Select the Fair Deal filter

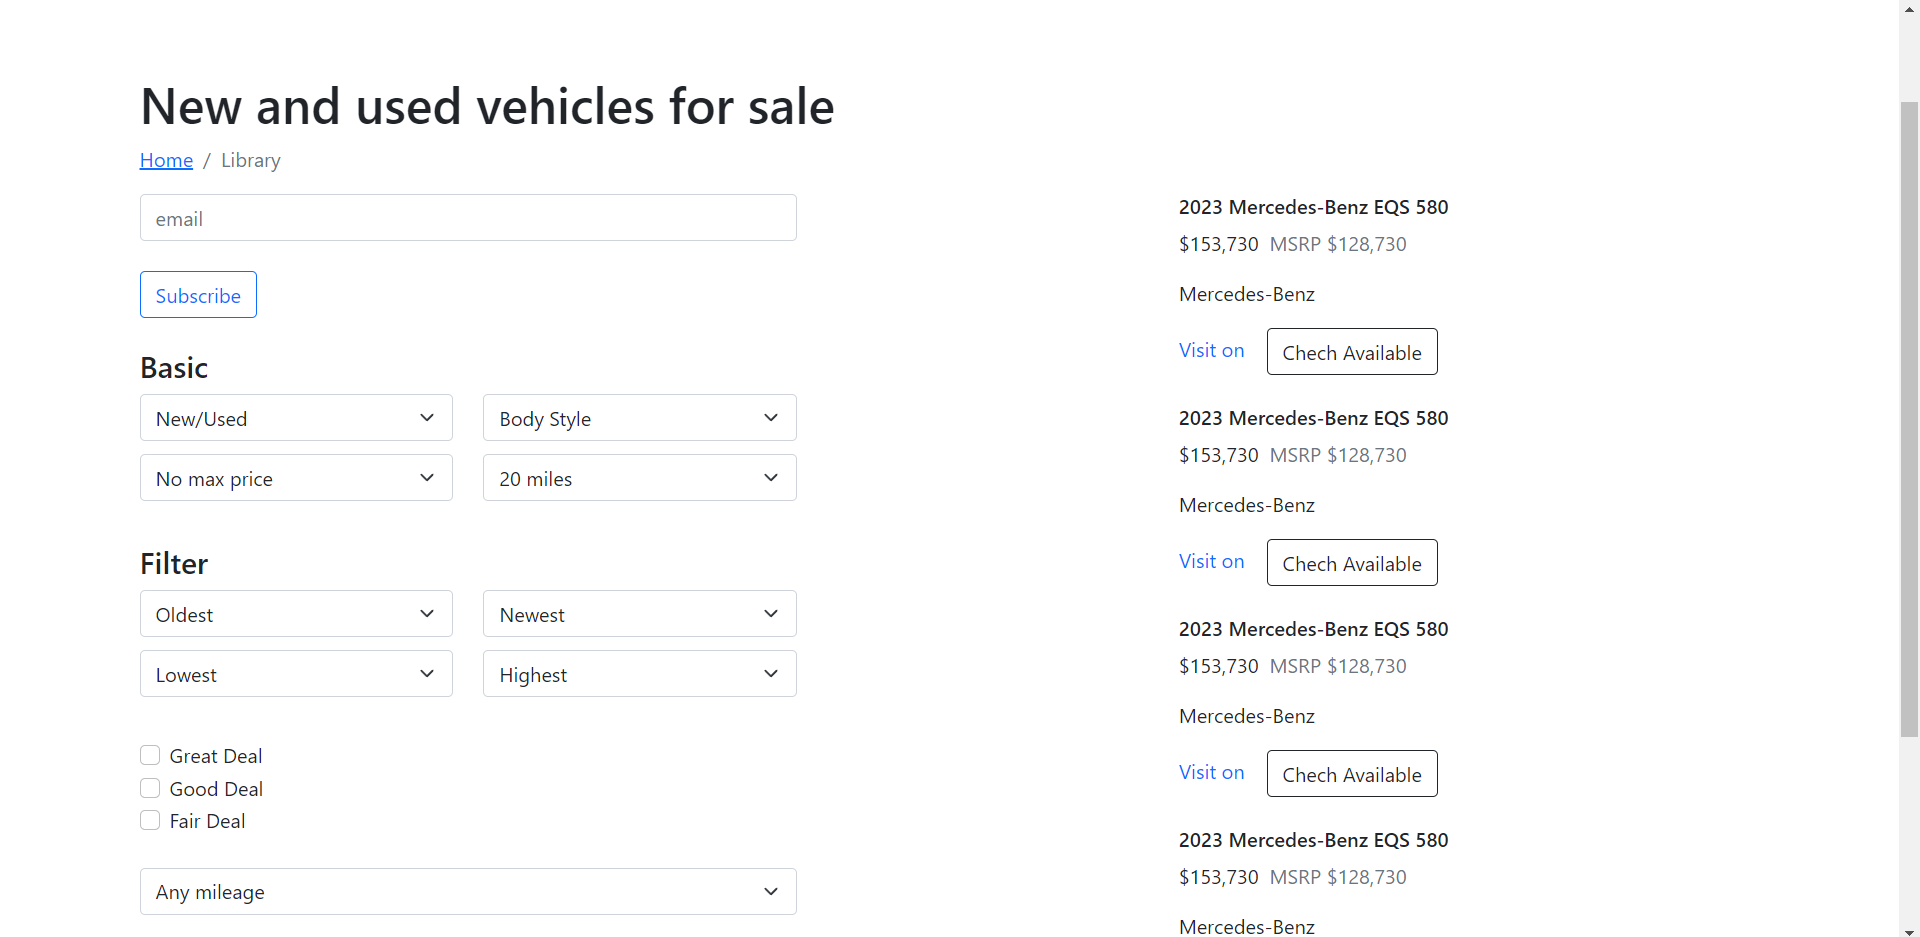[x=150, y=819]
